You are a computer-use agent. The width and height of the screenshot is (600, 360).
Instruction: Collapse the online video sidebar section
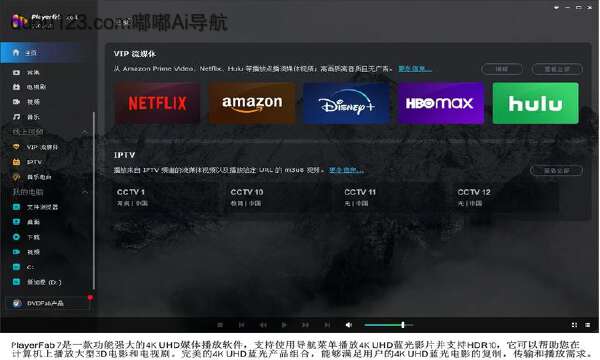85,132
